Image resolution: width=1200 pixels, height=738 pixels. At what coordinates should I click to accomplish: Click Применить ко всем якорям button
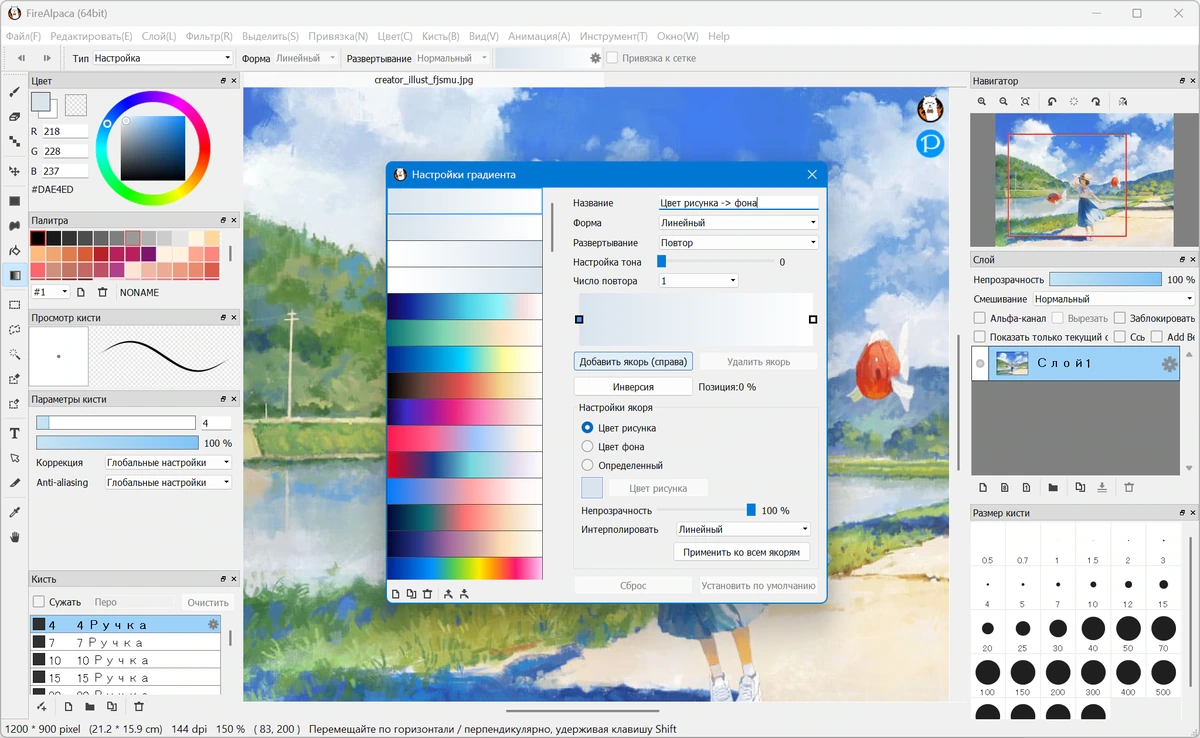click(x=741, y=552)
